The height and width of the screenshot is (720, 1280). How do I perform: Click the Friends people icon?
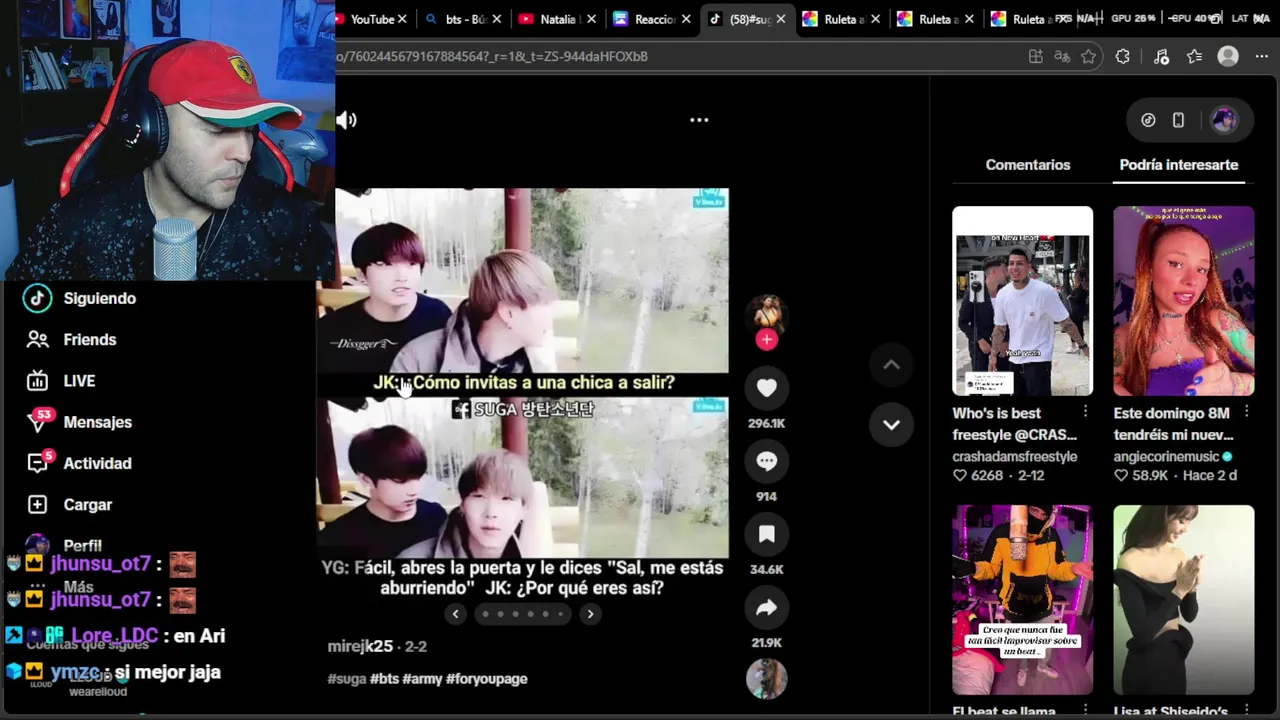(37, 340)
